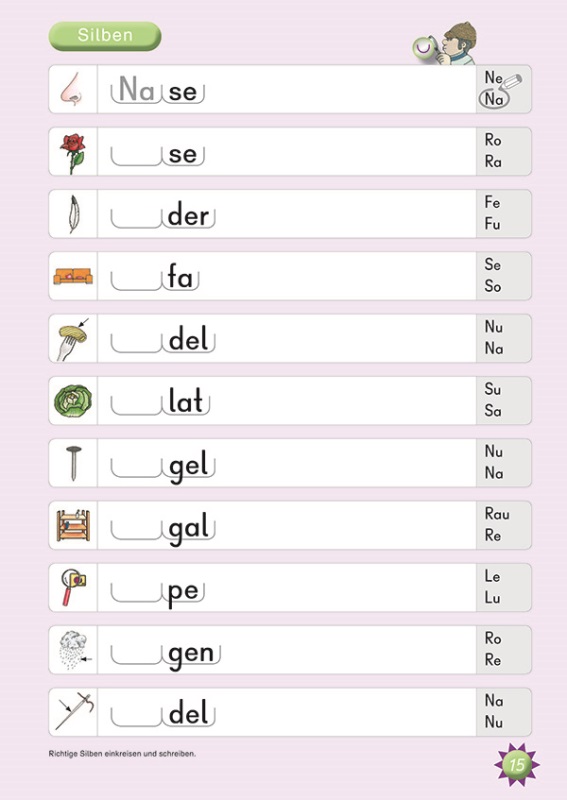Click the nail picture
Image resolution: width=567 pixels, height=800 pixels.
coord(73,463)
